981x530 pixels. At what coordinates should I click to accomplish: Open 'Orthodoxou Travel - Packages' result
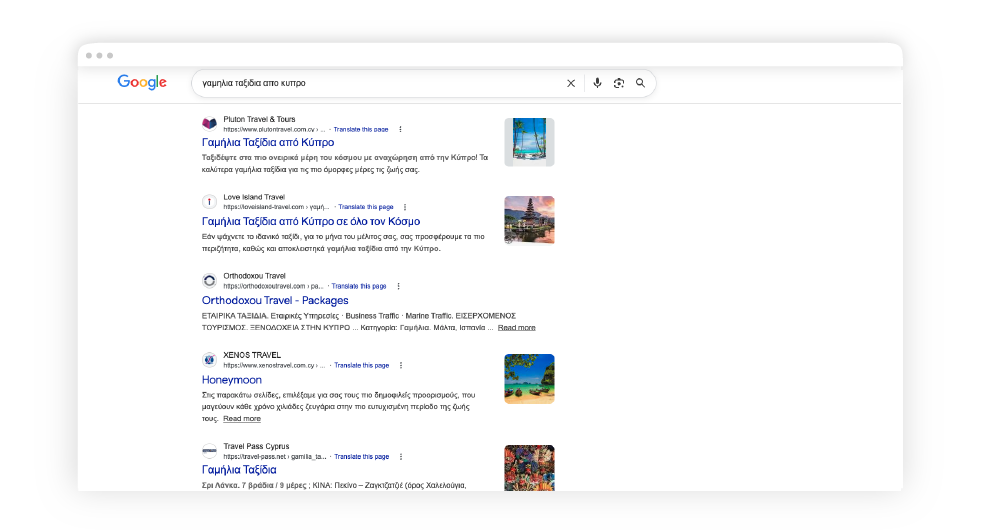click(x=275, y=300)
